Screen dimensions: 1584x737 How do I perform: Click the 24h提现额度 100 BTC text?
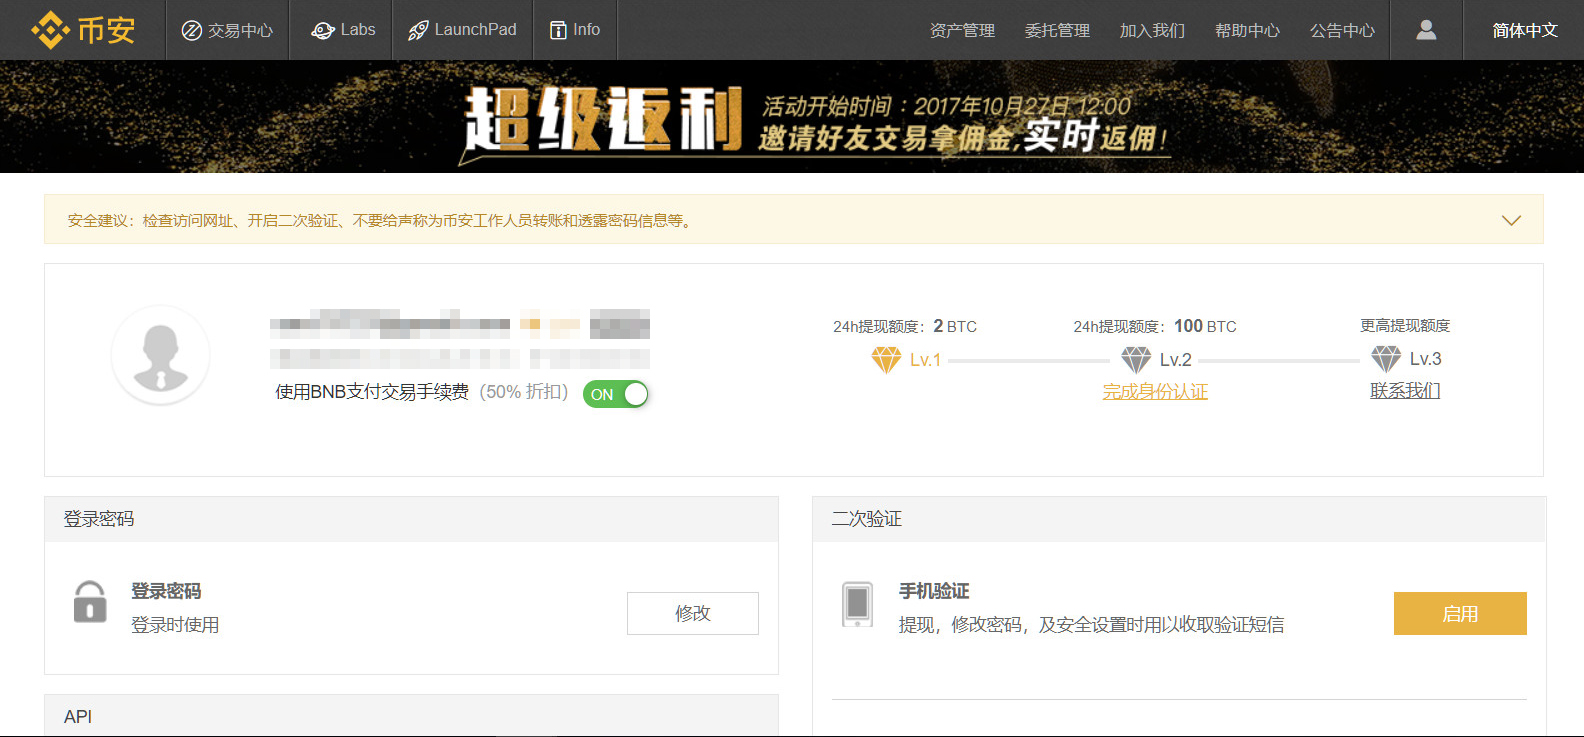point(1155,326)
